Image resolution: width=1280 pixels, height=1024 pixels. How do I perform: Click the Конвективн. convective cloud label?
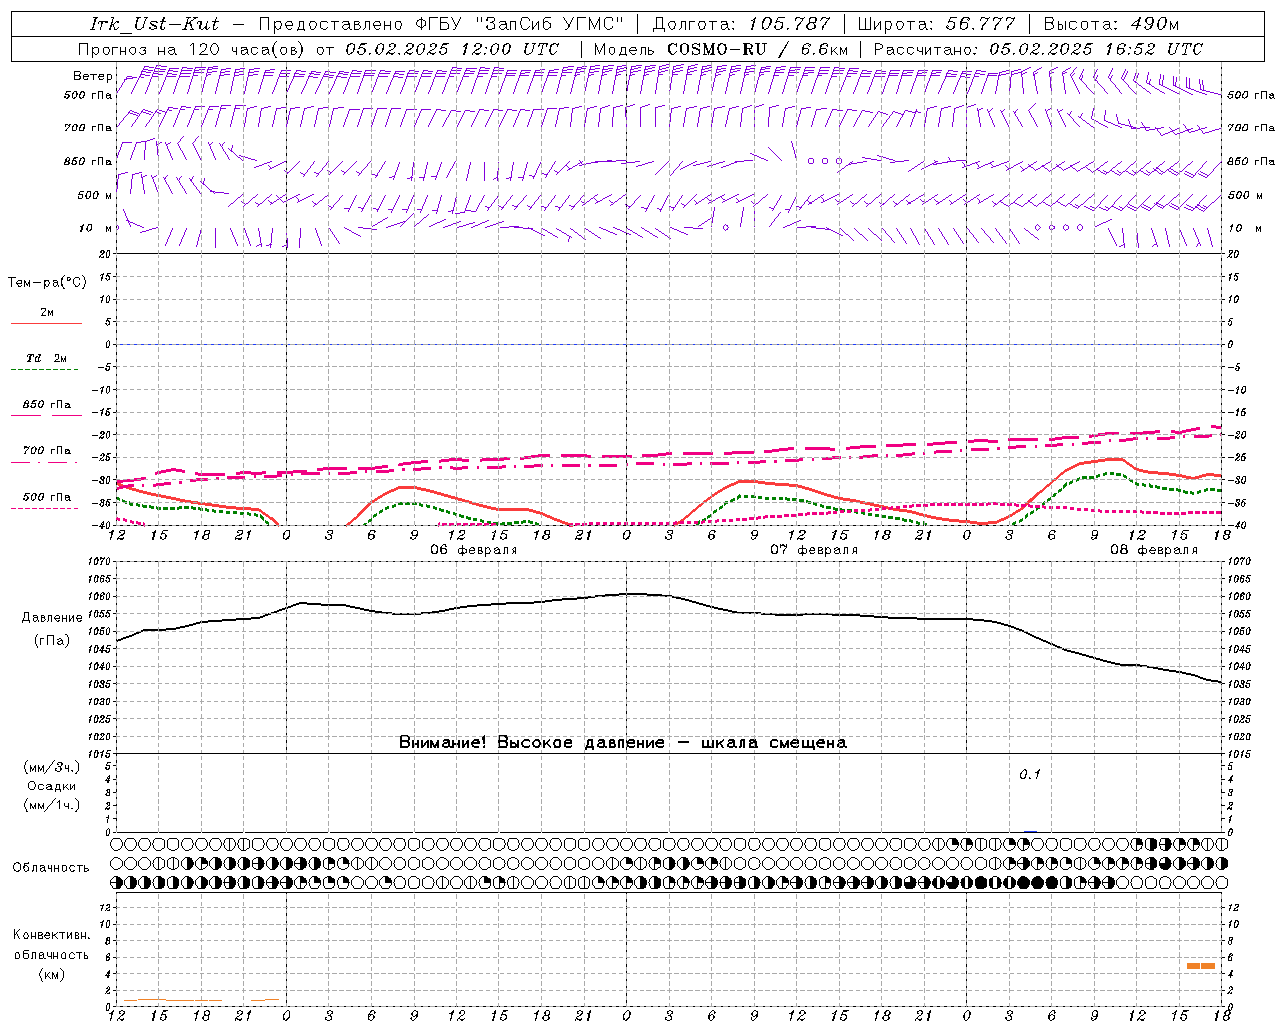51,935
